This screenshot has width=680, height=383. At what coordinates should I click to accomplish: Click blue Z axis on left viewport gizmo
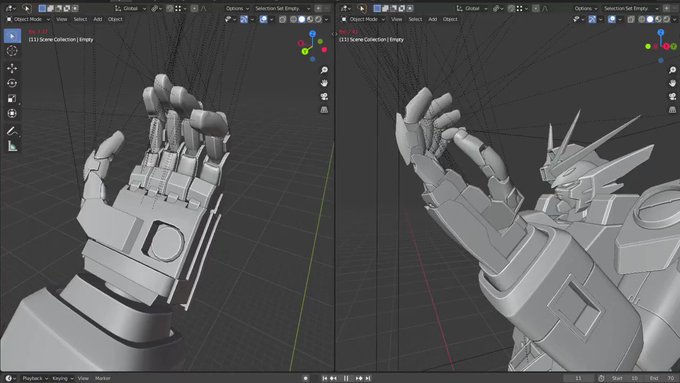pyautogui.click(x=312, y=34)
